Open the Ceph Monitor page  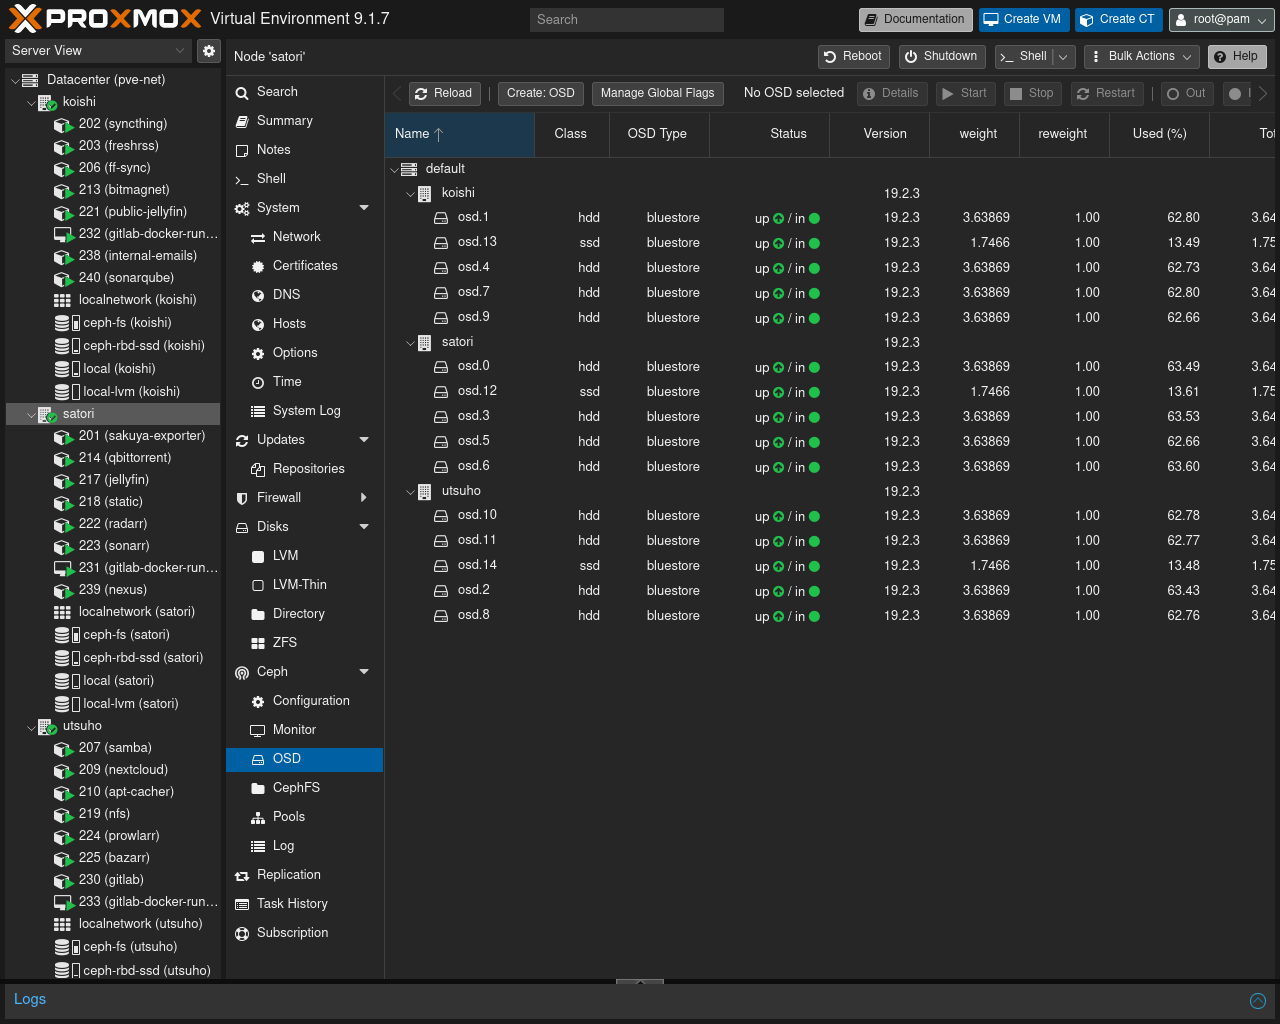294,730
